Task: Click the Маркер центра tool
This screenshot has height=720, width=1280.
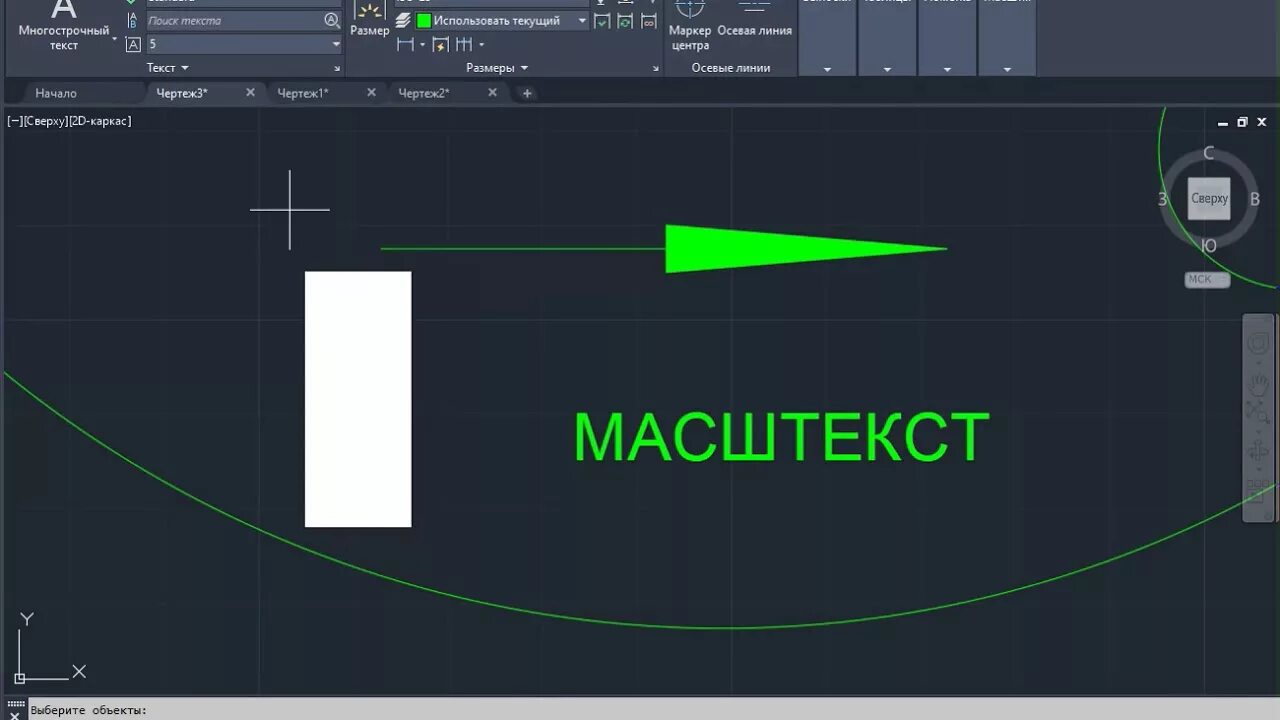Action: point(690,25)
